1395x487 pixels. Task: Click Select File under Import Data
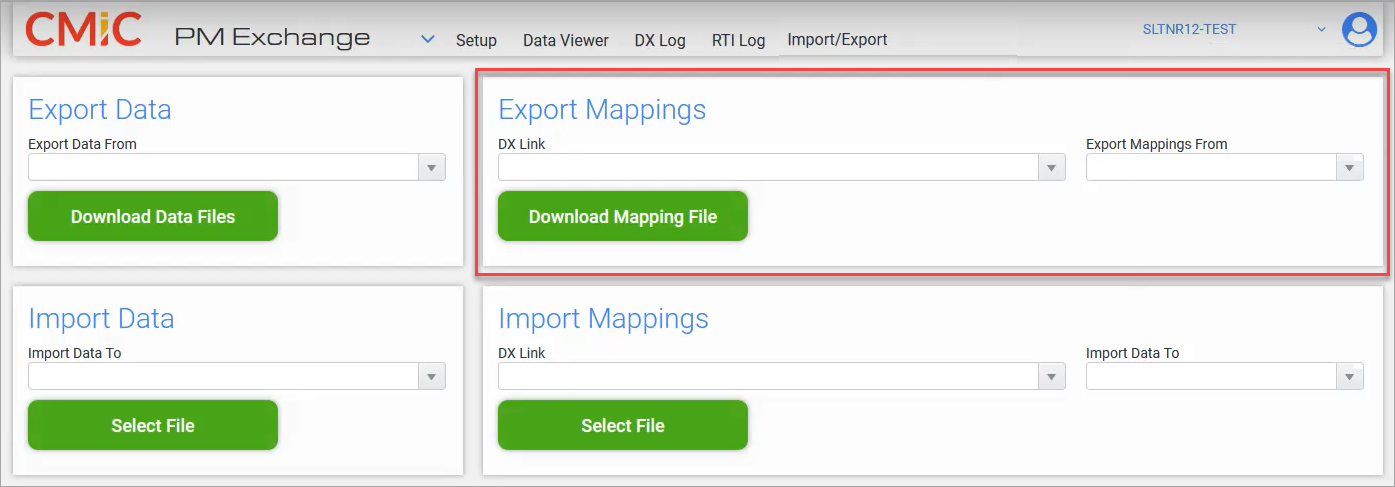click(x=153, y=425)
